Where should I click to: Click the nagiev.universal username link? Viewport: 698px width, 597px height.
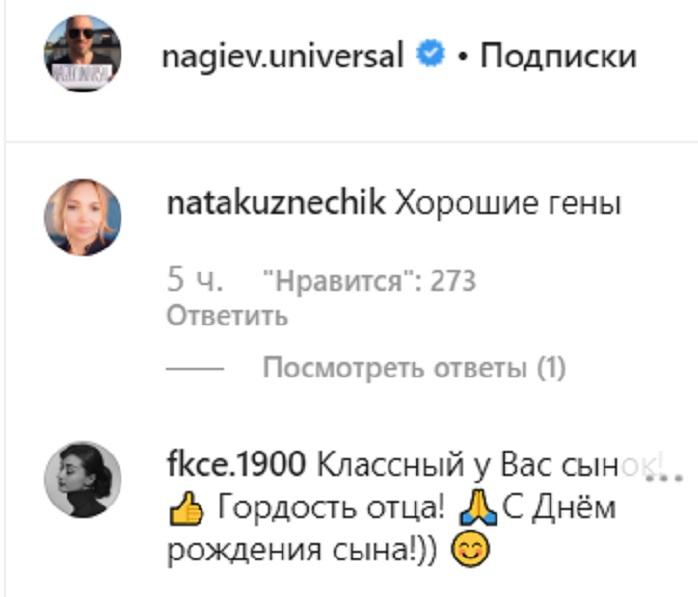[283, 55]
